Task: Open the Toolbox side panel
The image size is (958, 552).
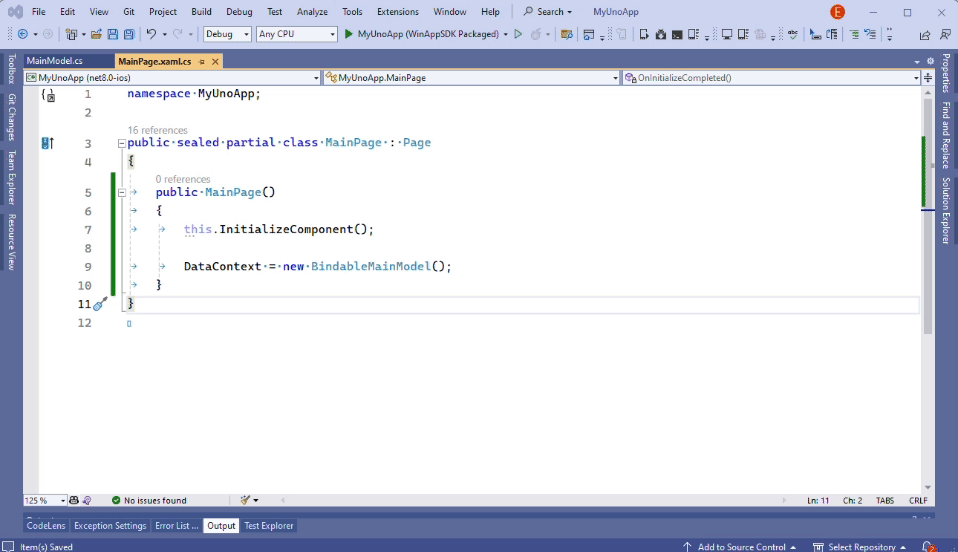Action: pos(11,69)
